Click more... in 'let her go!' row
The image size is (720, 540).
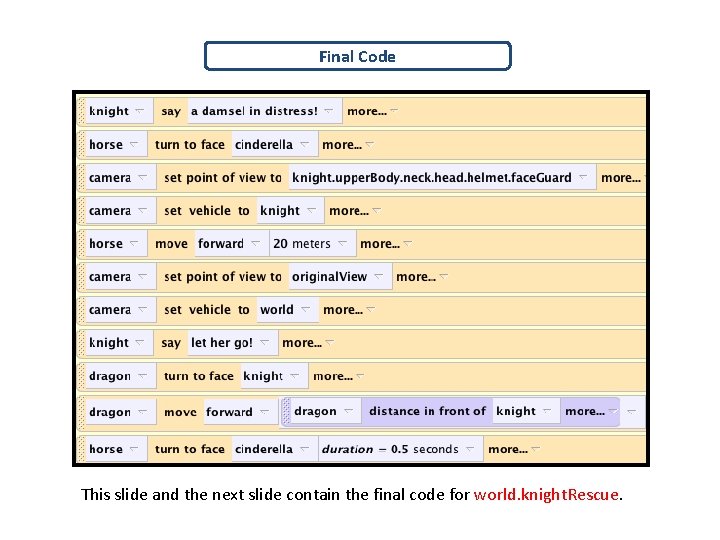pos(308,343)
